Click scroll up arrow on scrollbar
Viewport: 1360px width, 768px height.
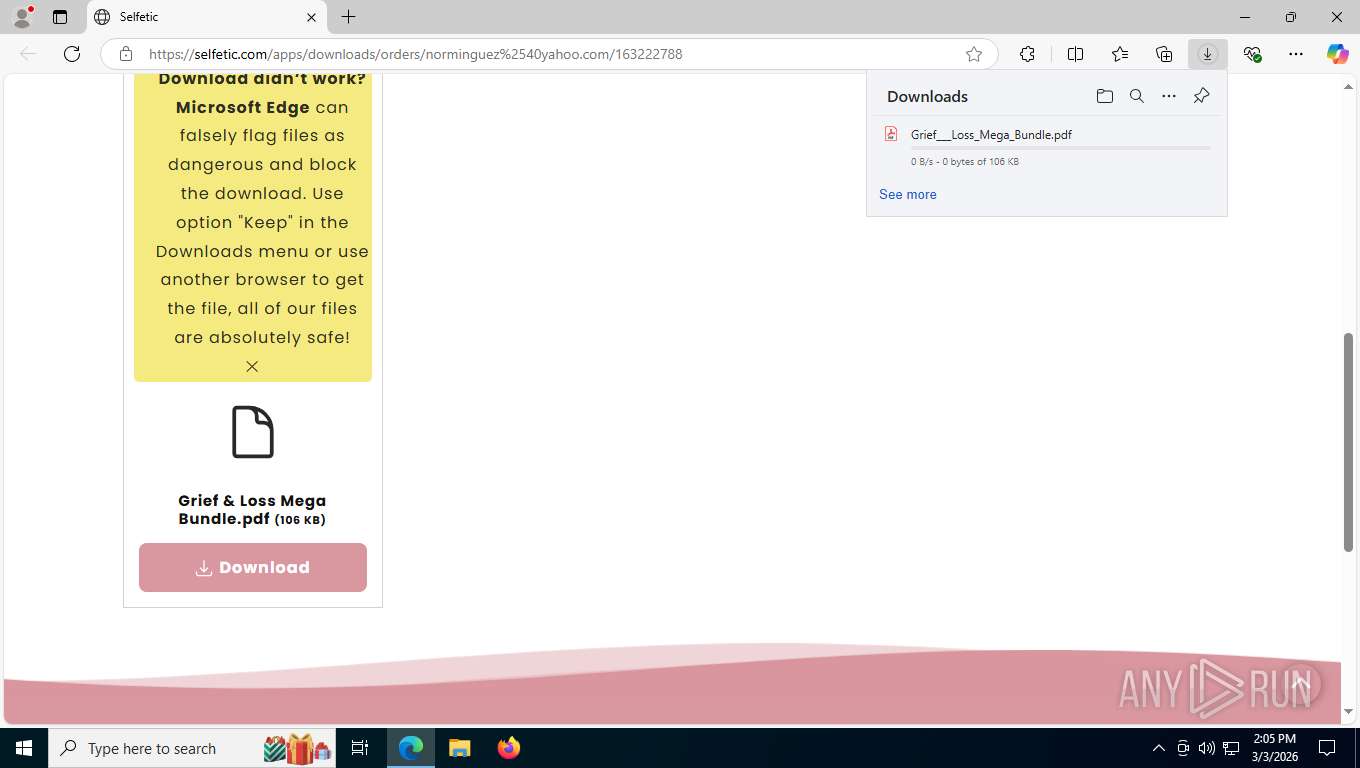pyautogui.click(x=1348, y=87)
